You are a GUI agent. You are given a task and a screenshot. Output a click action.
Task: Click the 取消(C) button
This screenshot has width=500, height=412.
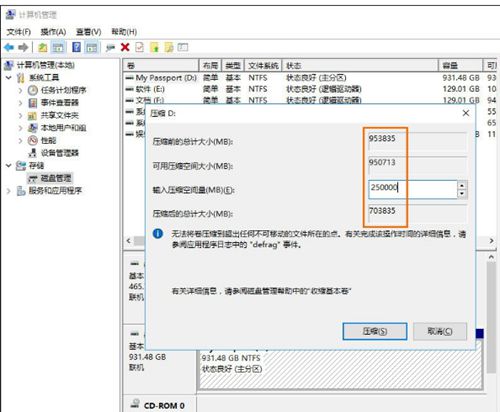440,331
